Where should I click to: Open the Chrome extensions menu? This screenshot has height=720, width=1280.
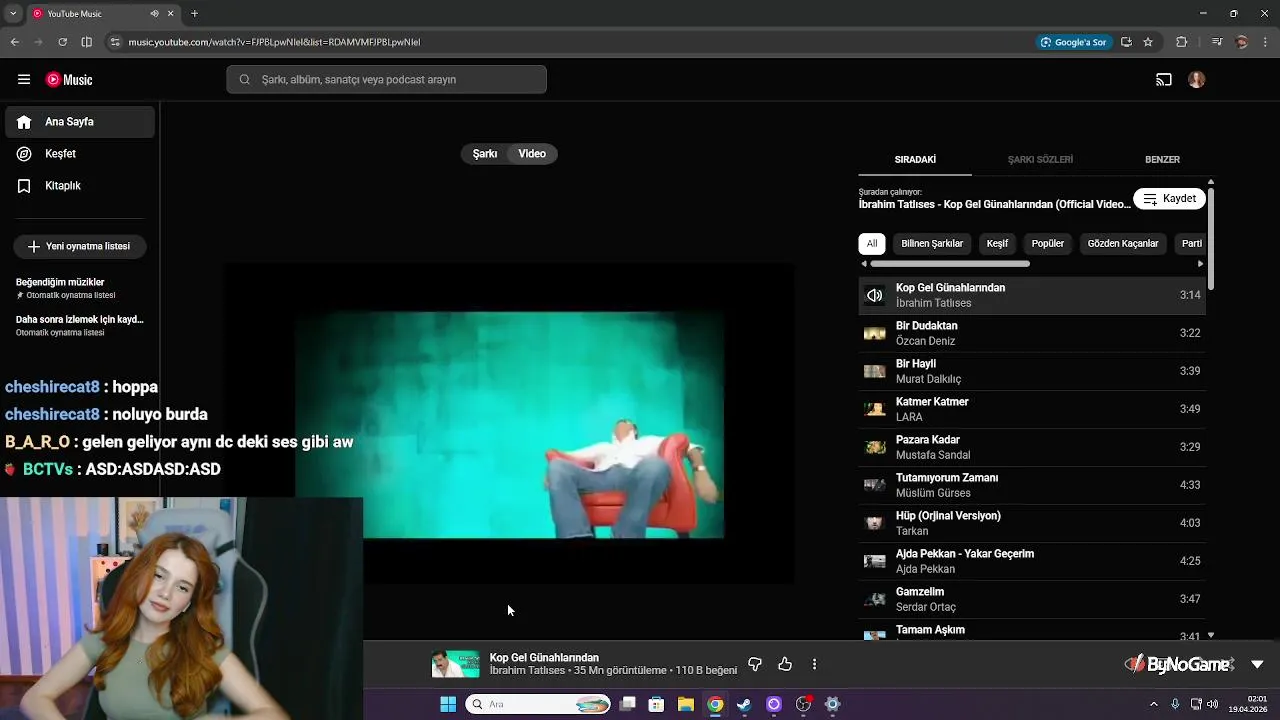click(x=1182, y=42)
